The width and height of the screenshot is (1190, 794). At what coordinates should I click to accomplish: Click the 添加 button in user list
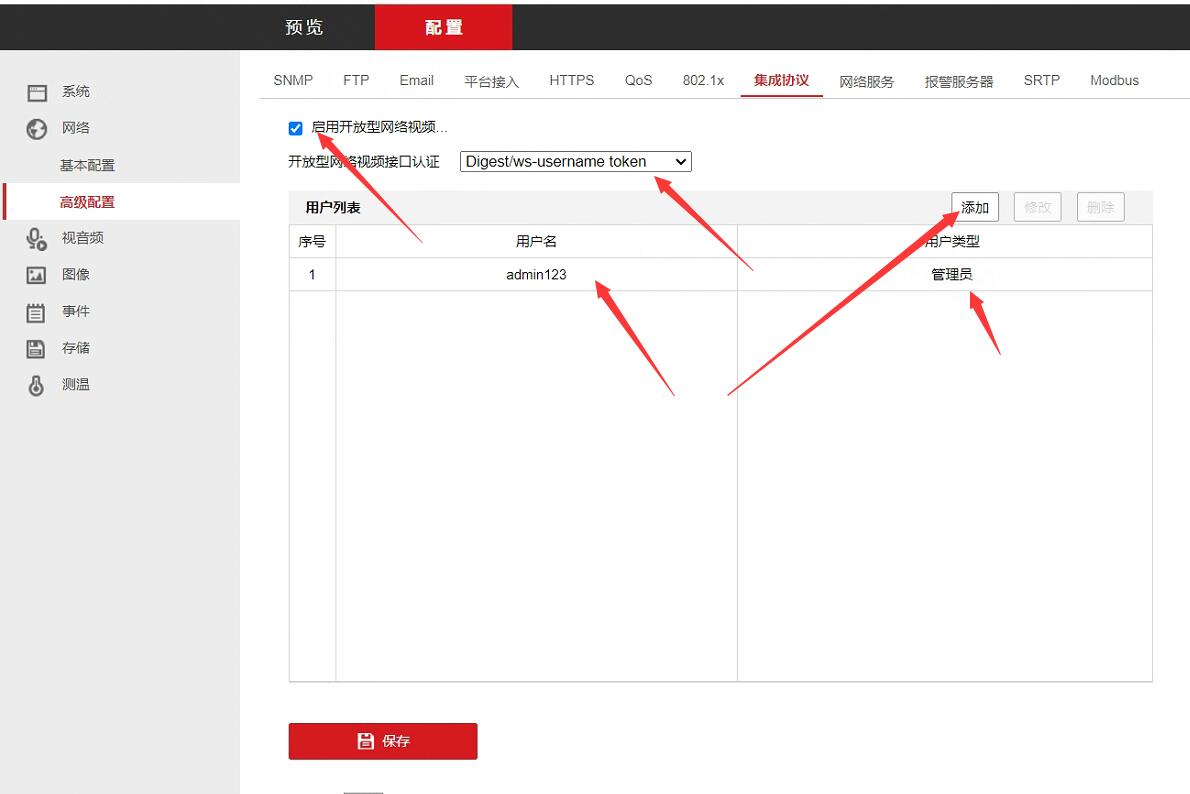[974, 207]
